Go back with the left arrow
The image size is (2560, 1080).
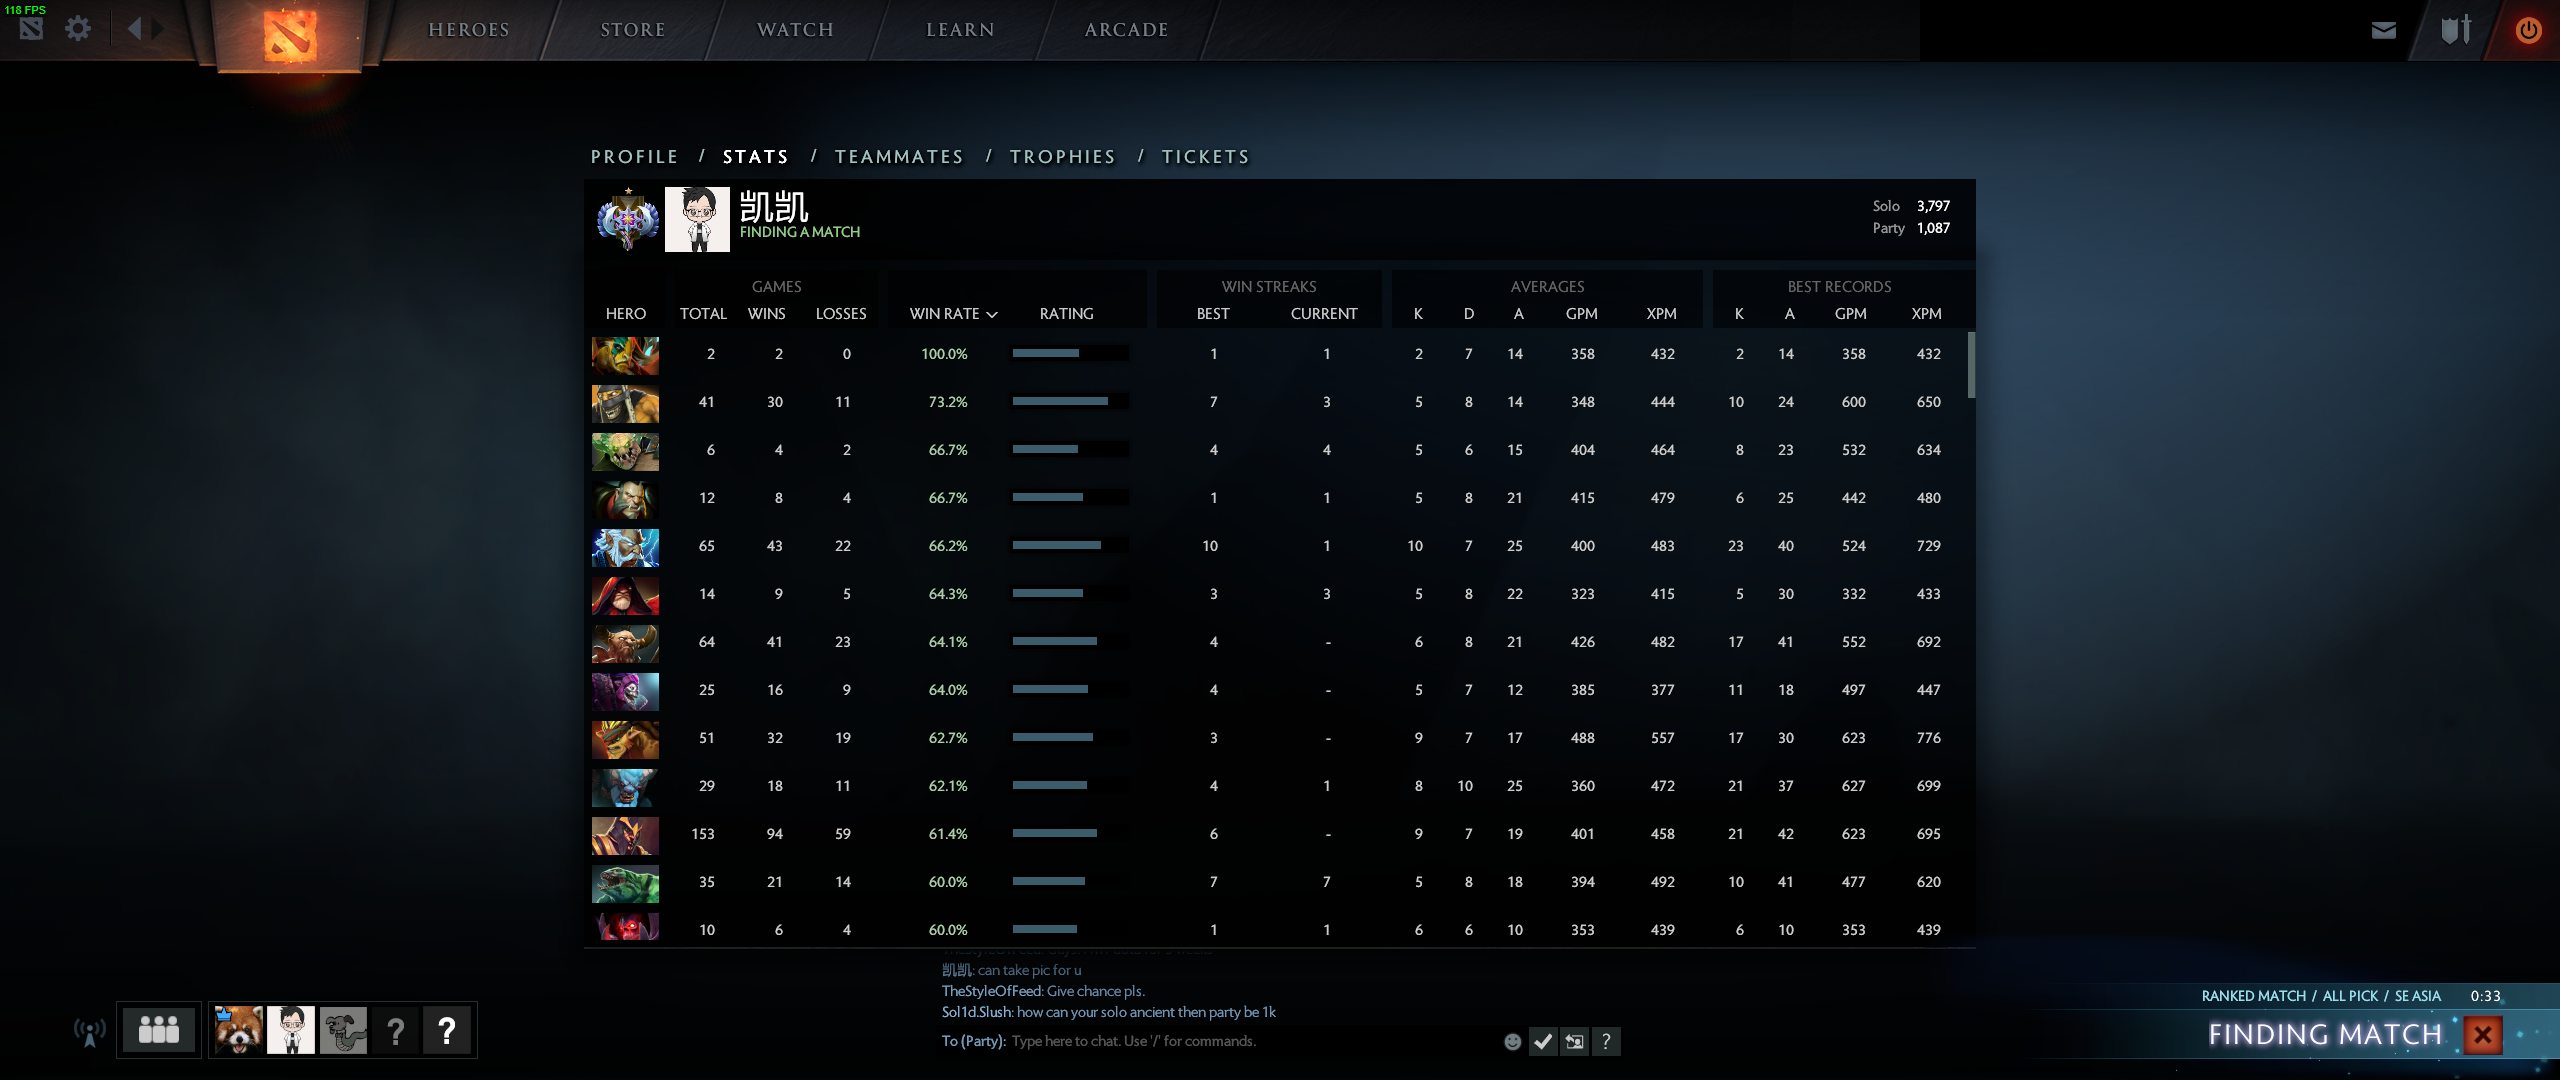(x=135, y=29)
